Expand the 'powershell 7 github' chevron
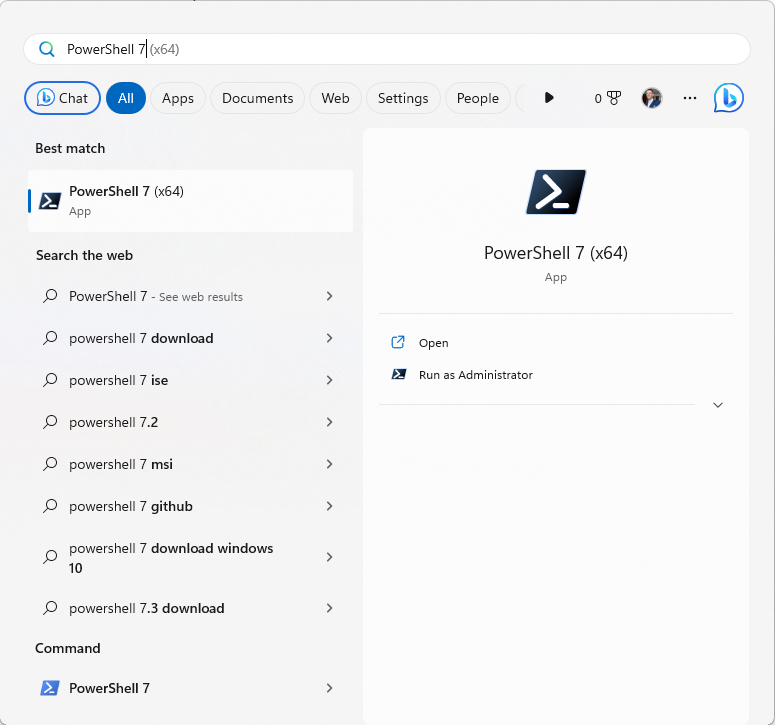 [329, 506]
